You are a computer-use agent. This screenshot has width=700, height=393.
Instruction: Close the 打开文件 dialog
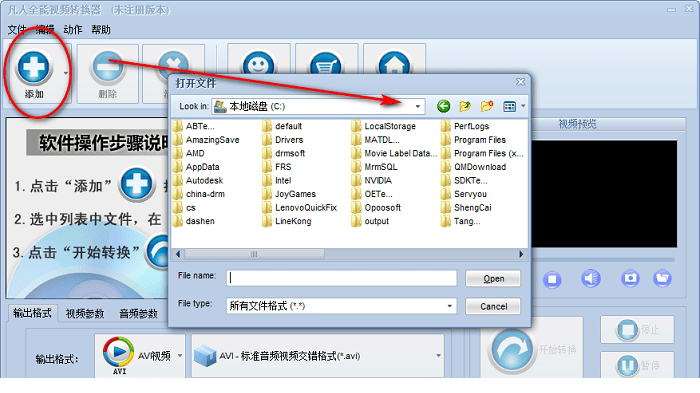point(521,82)
